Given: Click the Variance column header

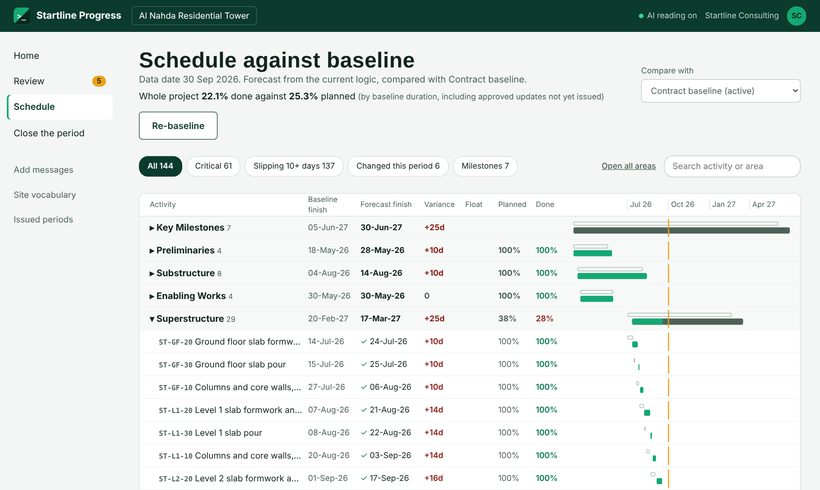Looking at the screenshot, I should [439, 204].
